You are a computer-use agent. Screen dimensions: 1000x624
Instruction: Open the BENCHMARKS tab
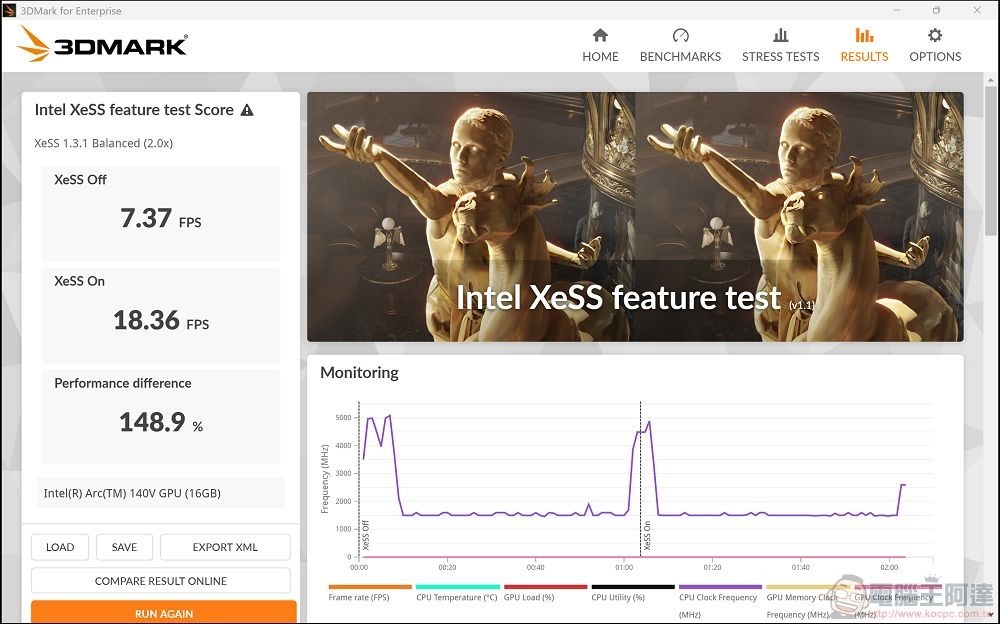click(680, 45)
